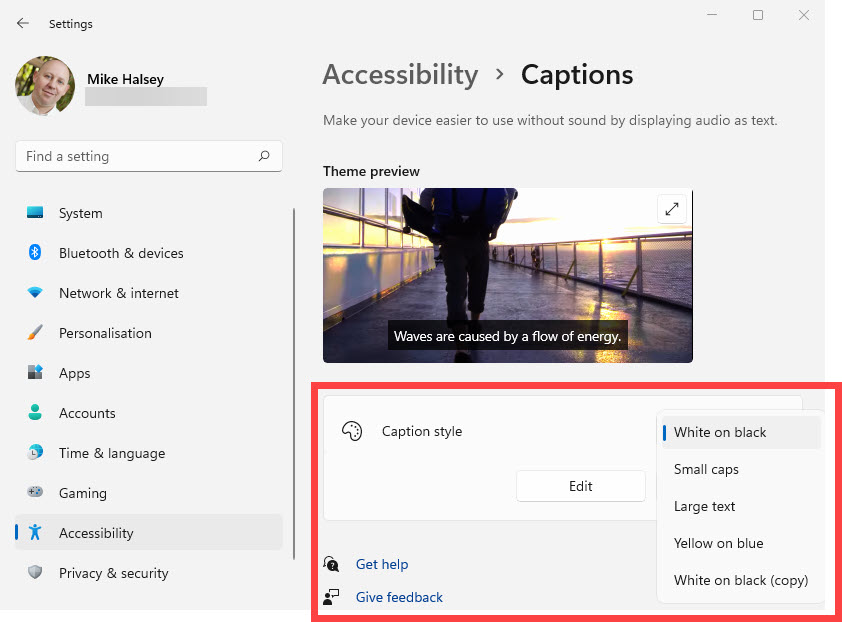Click the Accessibility breadcrumb heading

coord(400,75)
